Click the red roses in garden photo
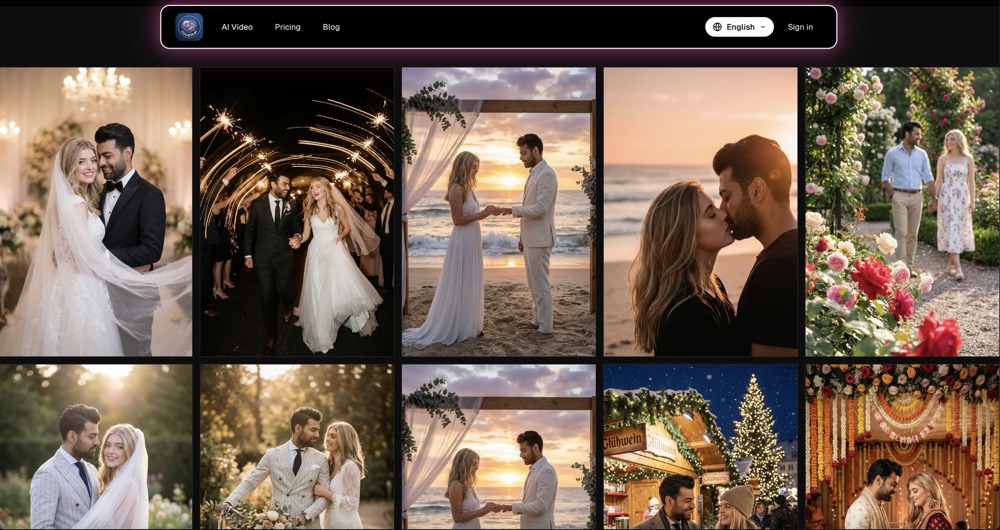1000x530 pixels. point(871,279)
